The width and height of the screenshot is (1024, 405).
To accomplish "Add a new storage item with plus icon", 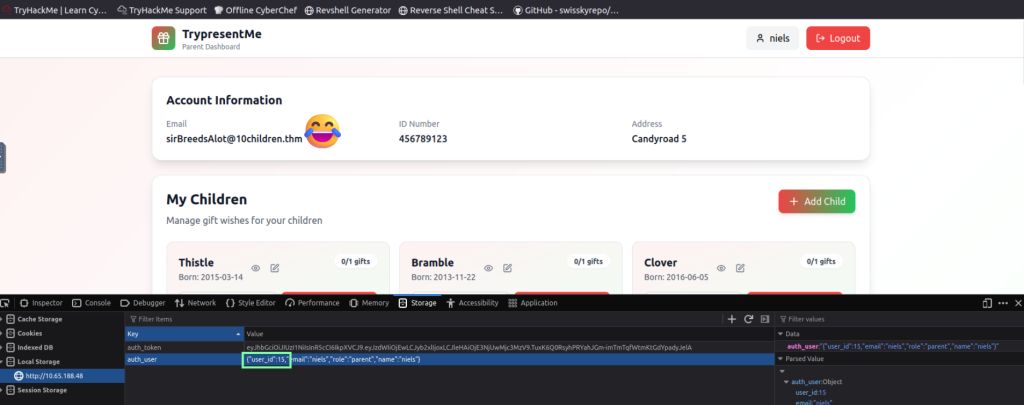I will coord(732,318).
